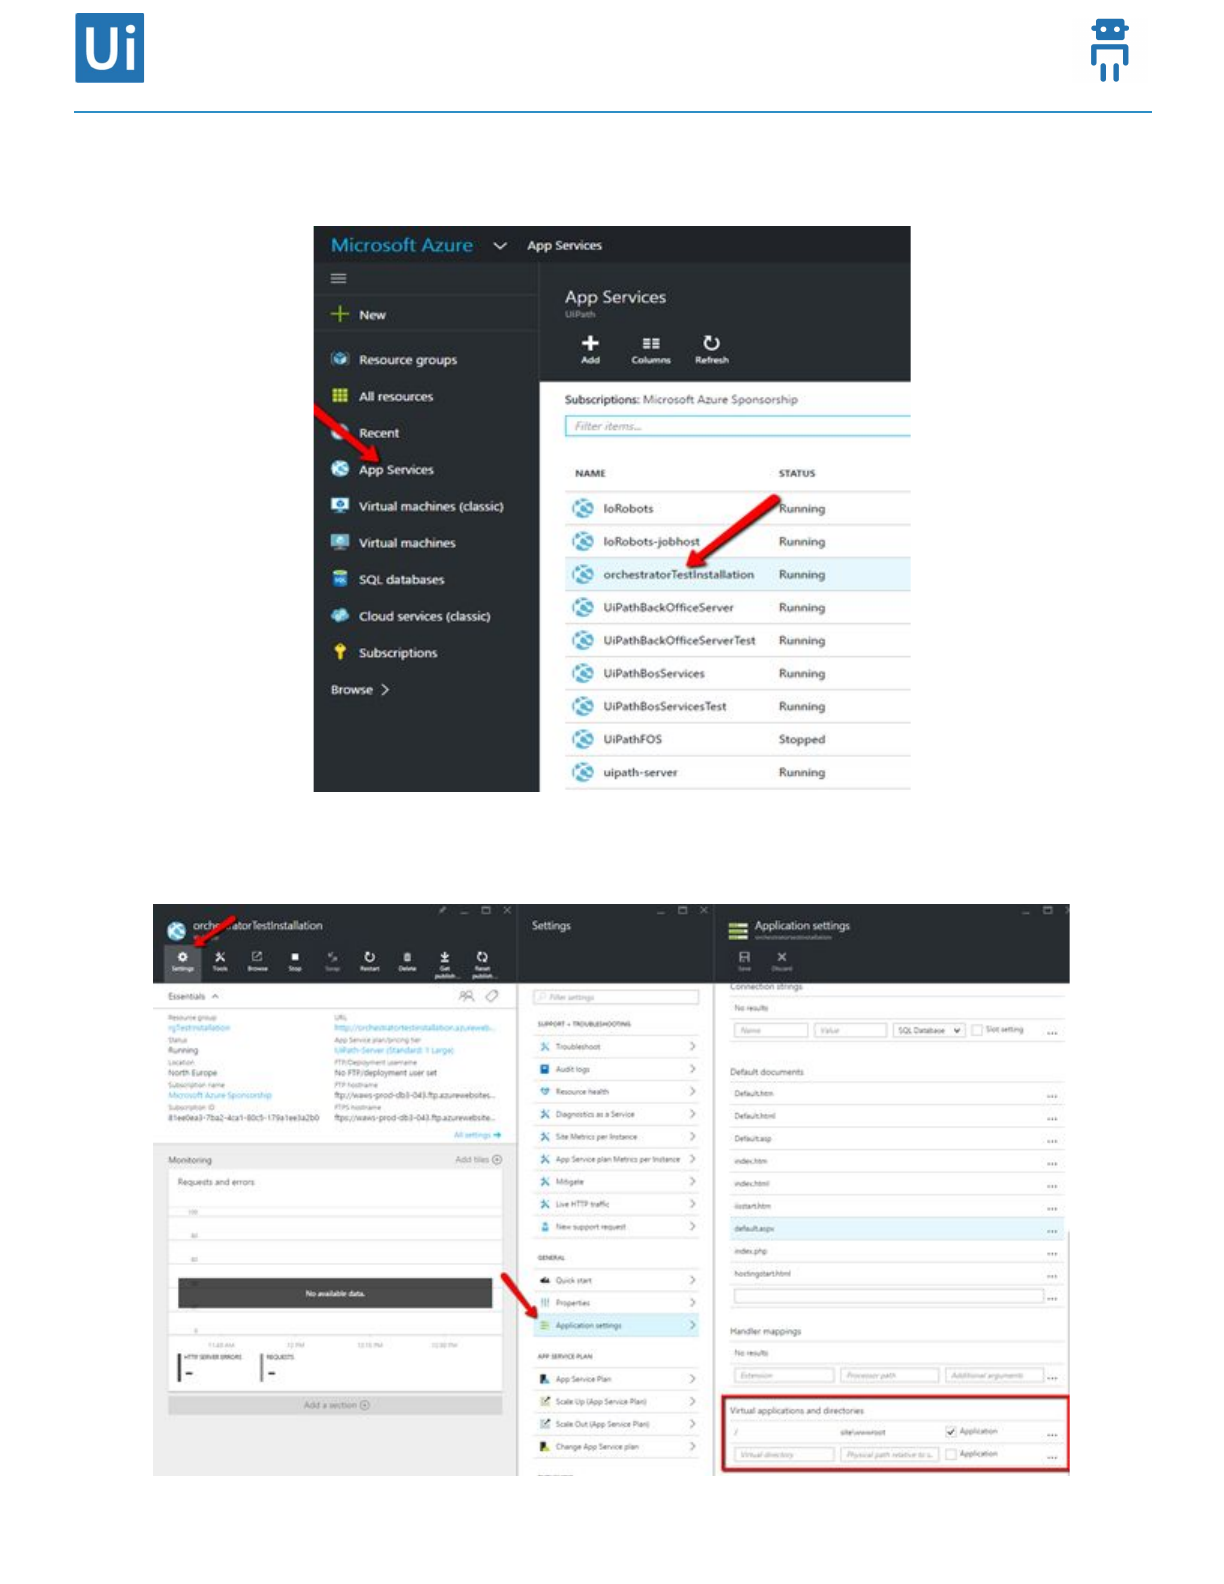The width and height of the screenshot is (1224, 1584).
Task: Open the Columns layout icon
Action: tap(651, 343)
